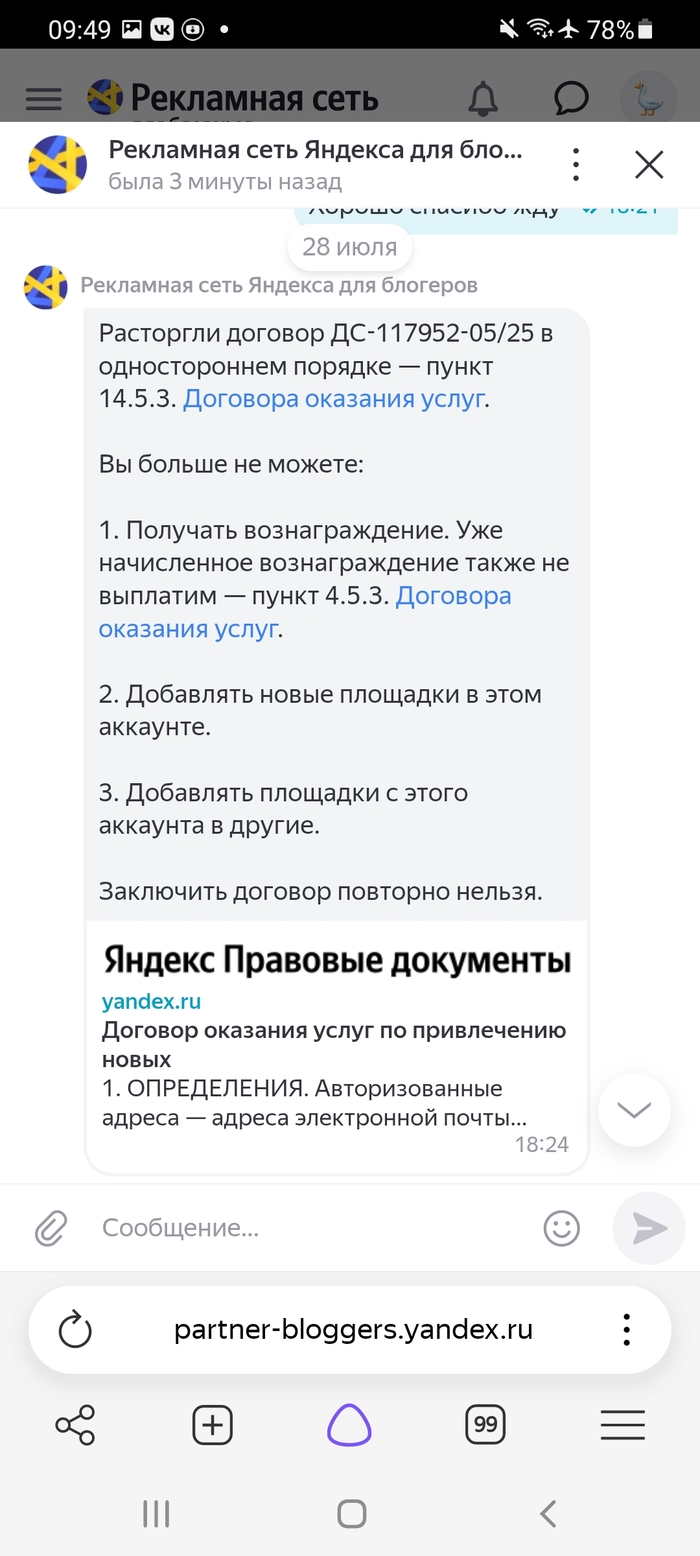Open the goose profile avatar
700x1556 pixels.
click(x=648, y=97)
